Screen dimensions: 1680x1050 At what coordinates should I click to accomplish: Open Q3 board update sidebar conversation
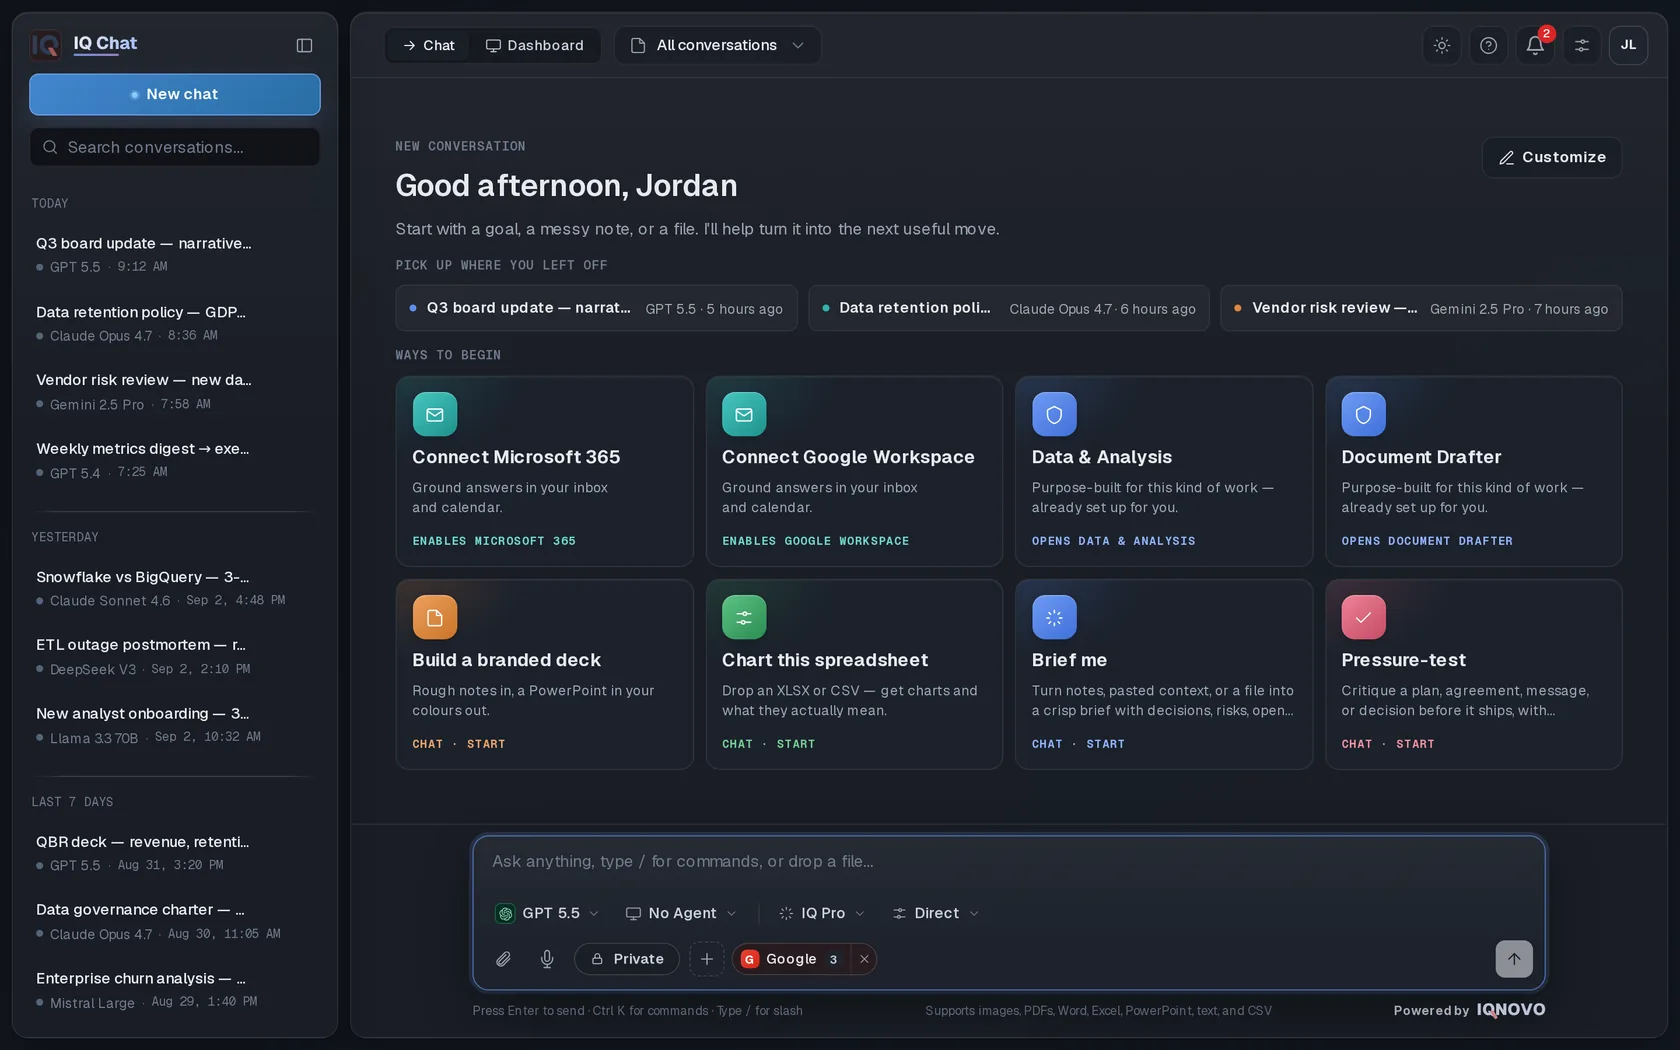click(175, 254)
